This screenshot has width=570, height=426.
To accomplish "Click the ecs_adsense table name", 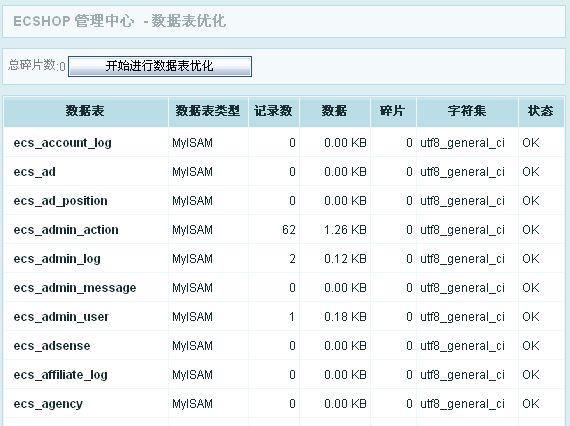I will 52,346.
